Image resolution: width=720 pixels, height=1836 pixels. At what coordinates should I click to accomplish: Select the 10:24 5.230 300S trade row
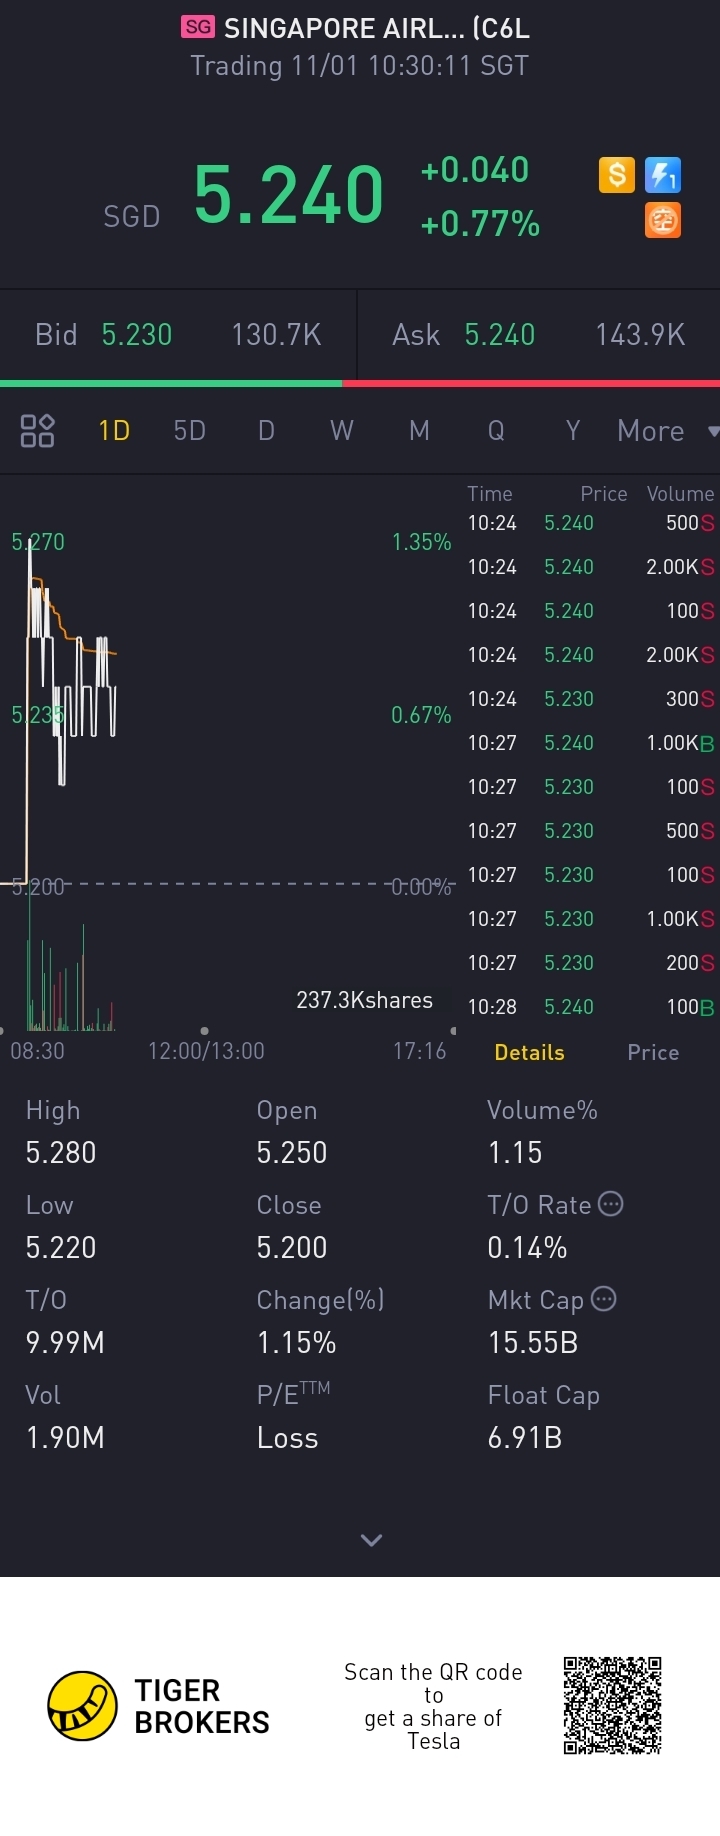pyautogui.click(x=591, y=699)
